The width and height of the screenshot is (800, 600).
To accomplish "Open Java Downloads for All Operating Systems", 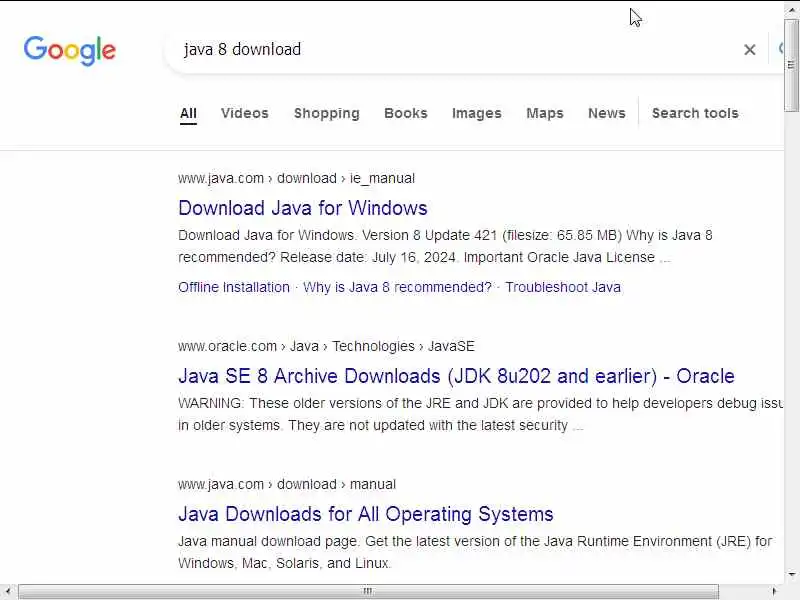I will click(366, 514).
